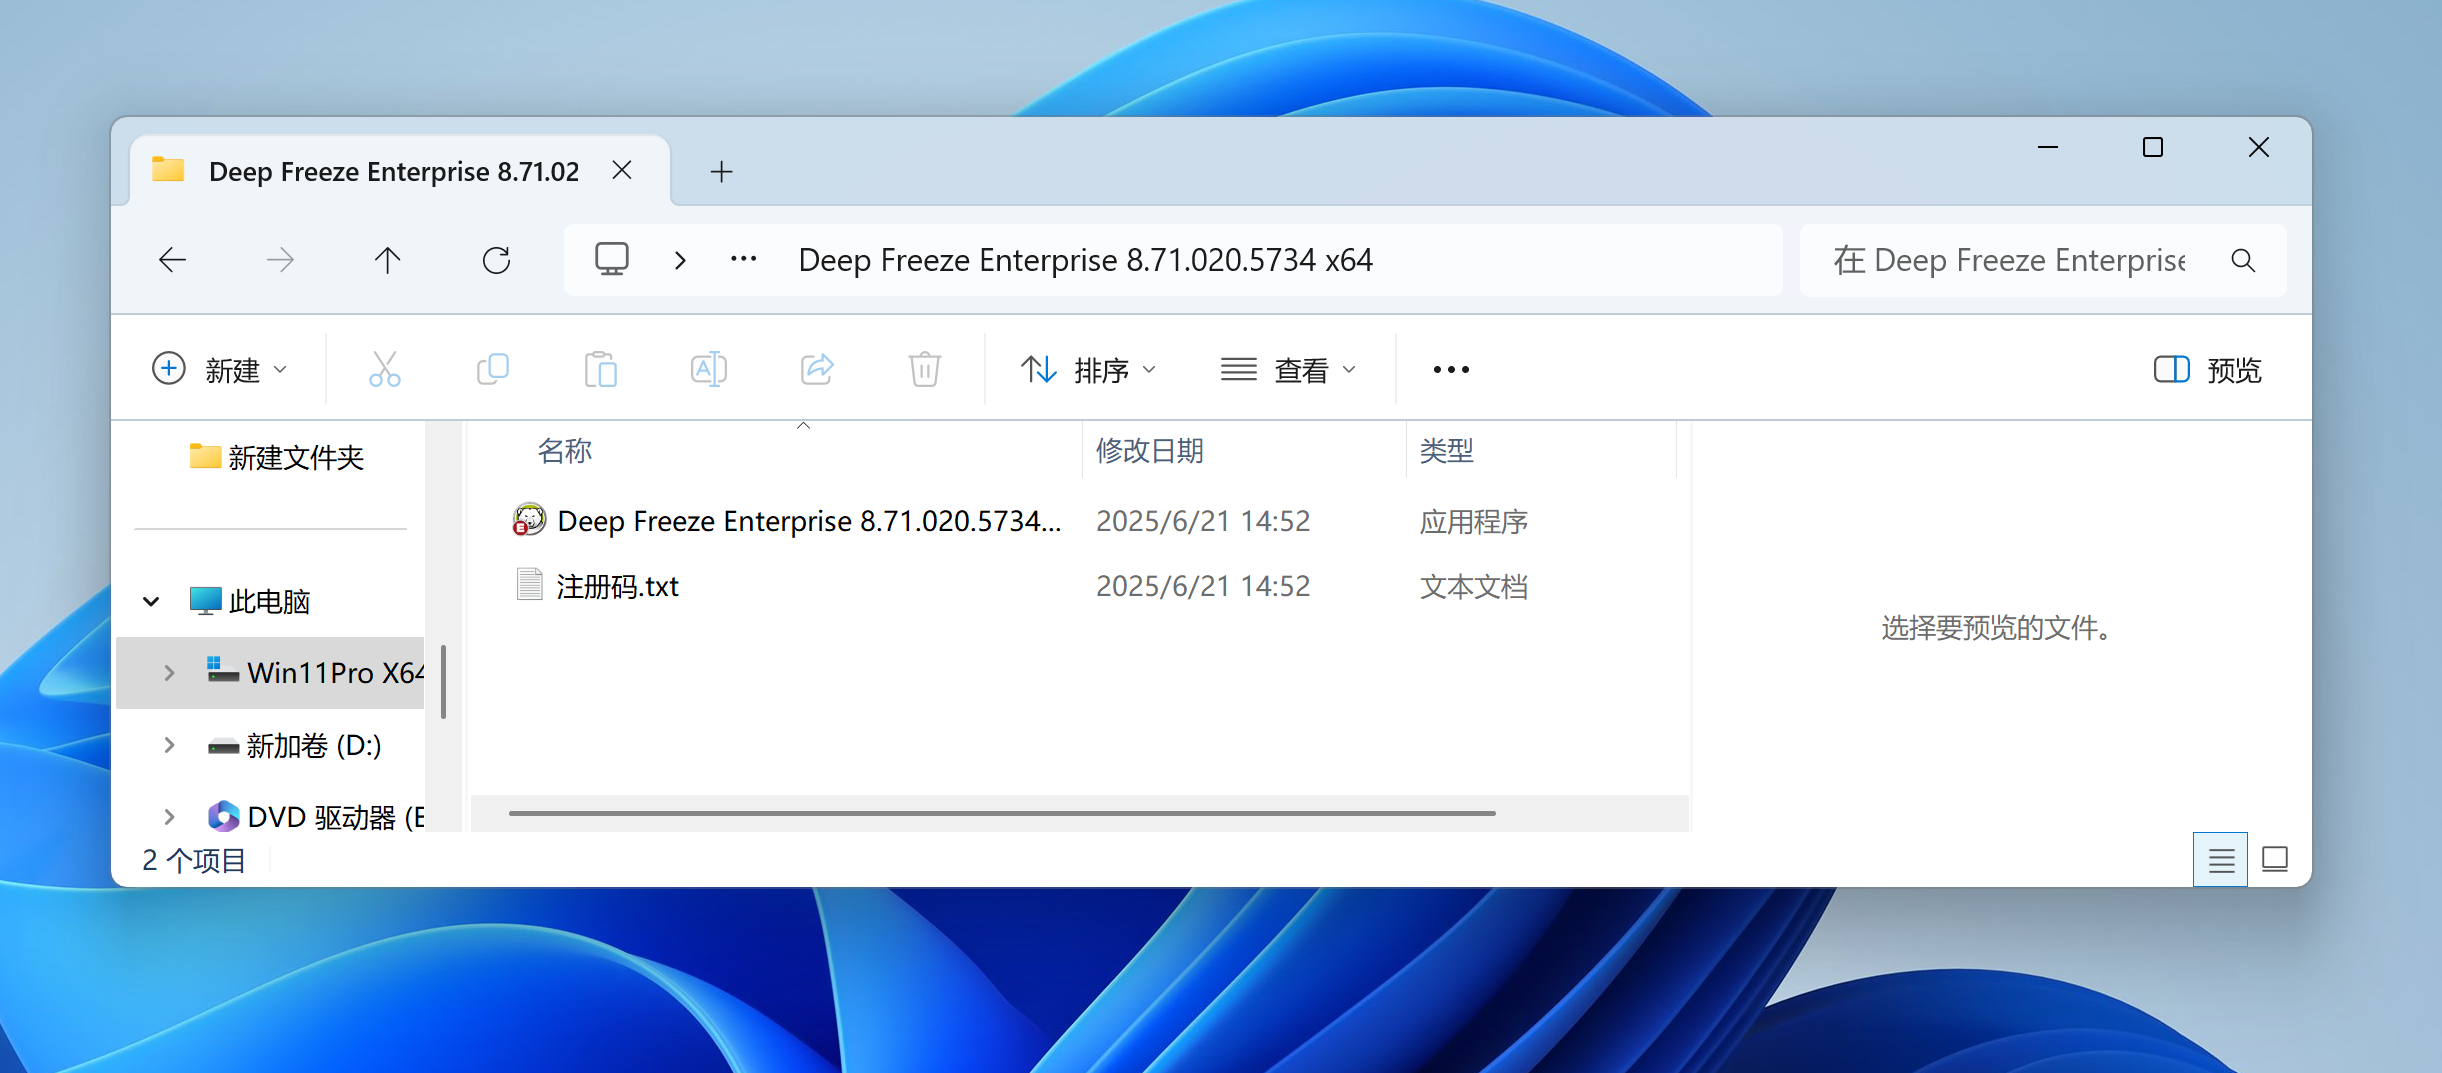The width and height of the screenshot is (2442, 1073).
Task: Click the horizontal scrollbar in file list
Action: [1001, 813]
